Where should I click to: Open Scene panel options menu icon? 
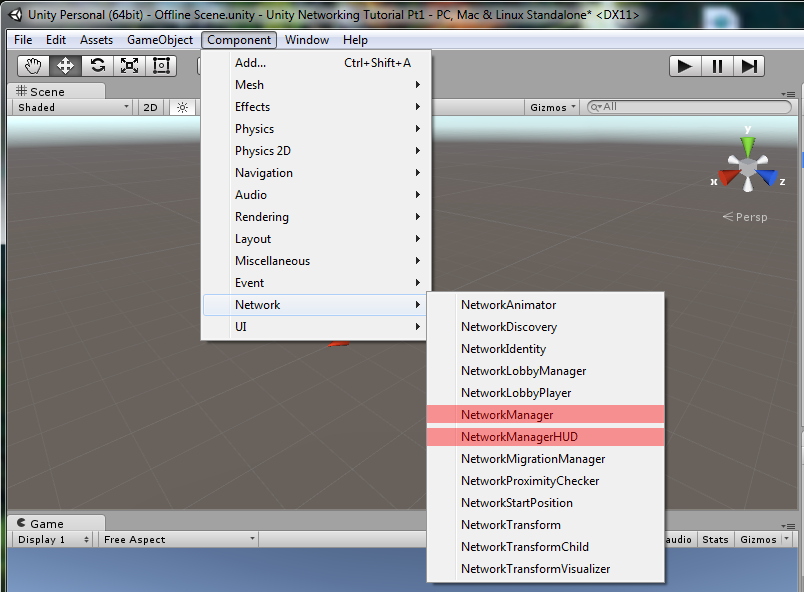point(788,94)
